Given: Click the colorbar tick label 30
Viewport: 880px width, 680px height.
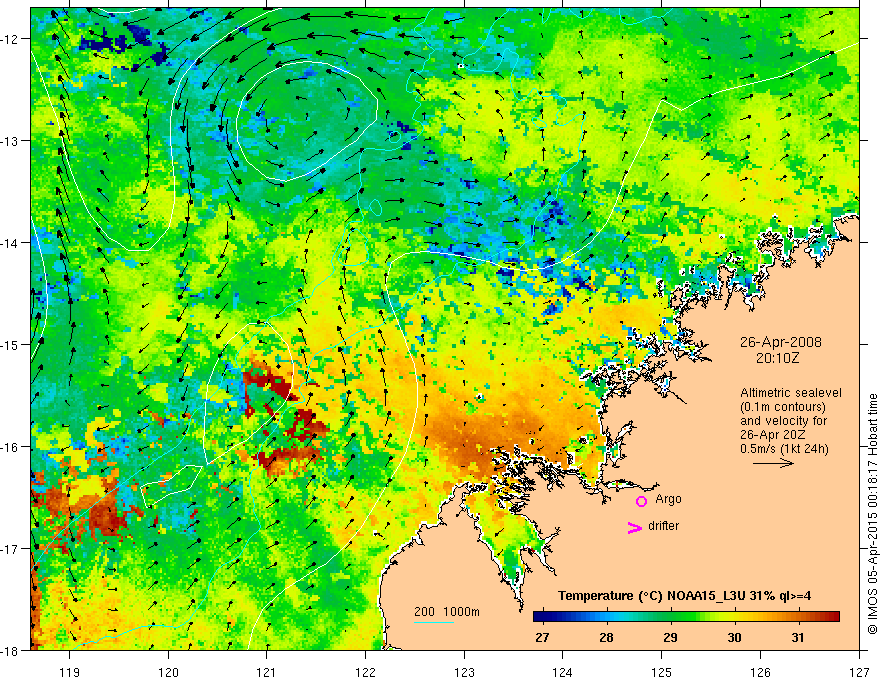Looking at the screenshot, I should coord(734,637).
